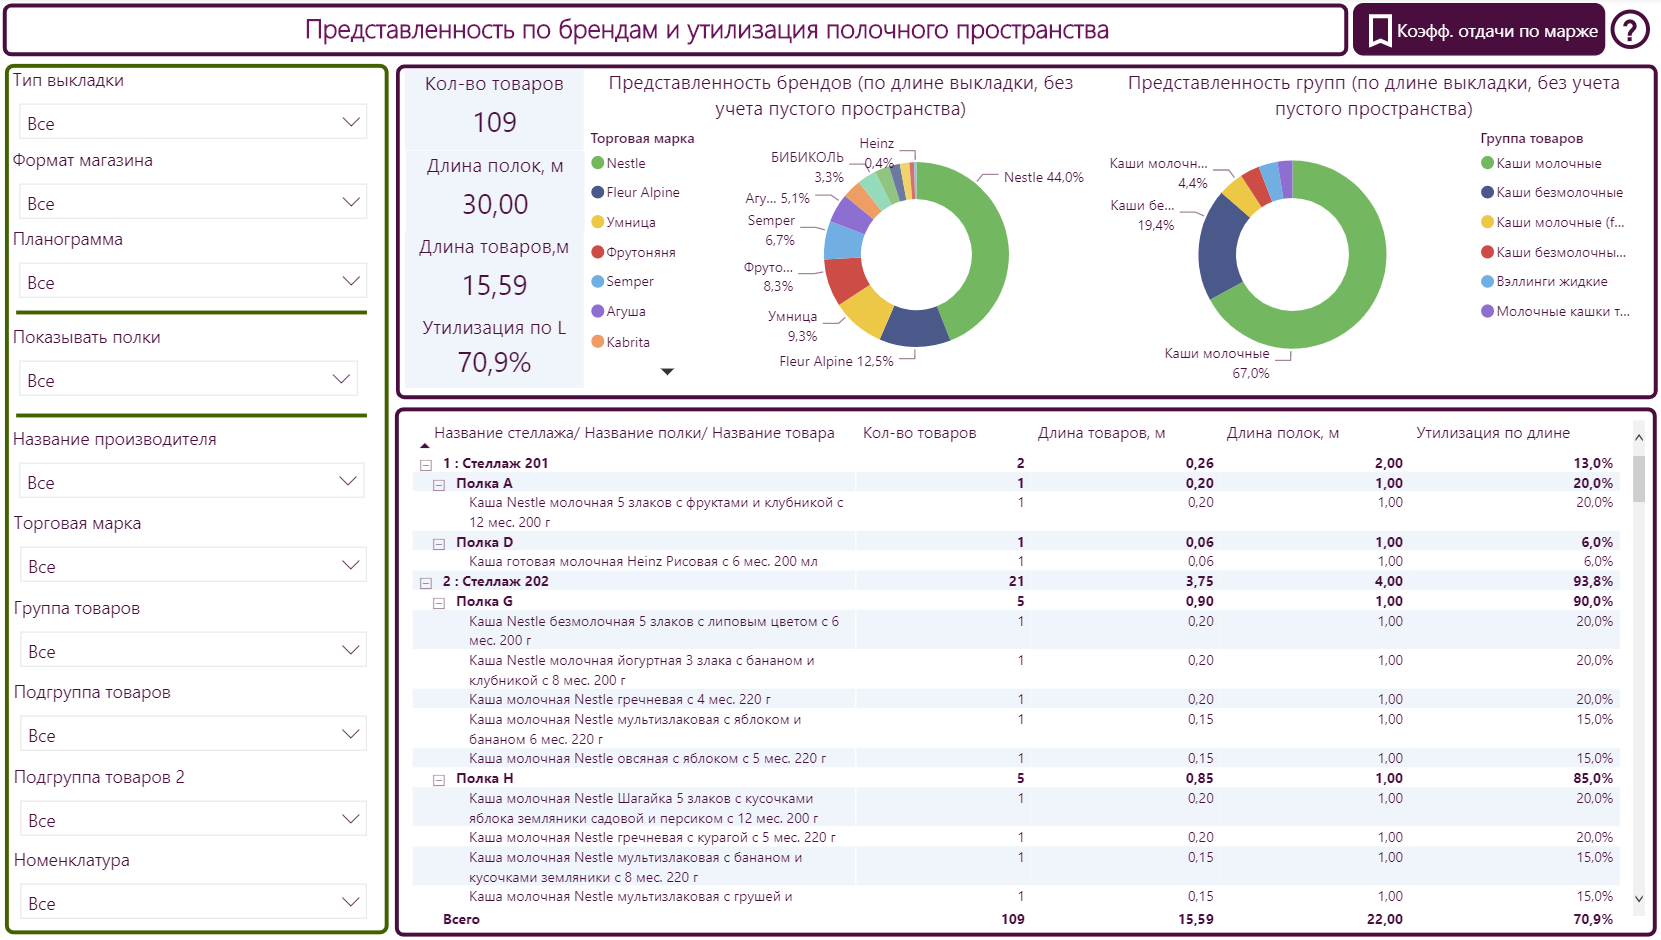
Task: Select Фрутоняня in brand legend
Action: click(634, 252)
